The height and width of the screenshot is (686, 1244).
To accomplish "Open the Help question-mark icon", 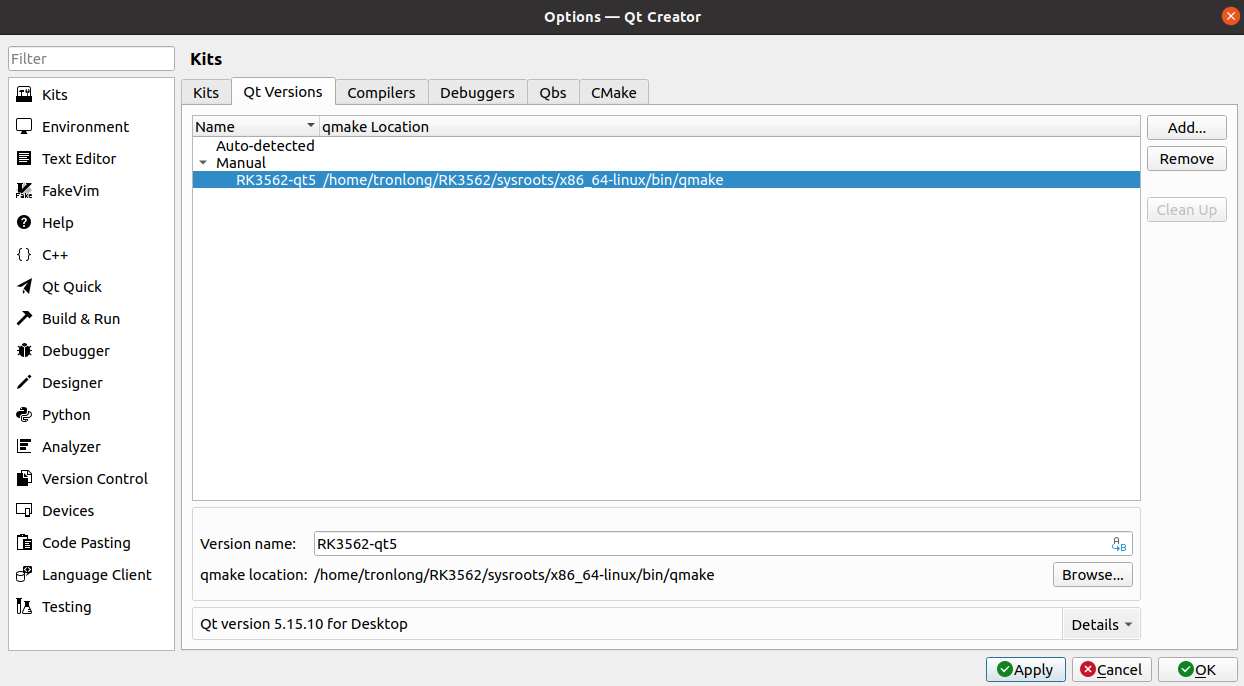I will (25, 223).
